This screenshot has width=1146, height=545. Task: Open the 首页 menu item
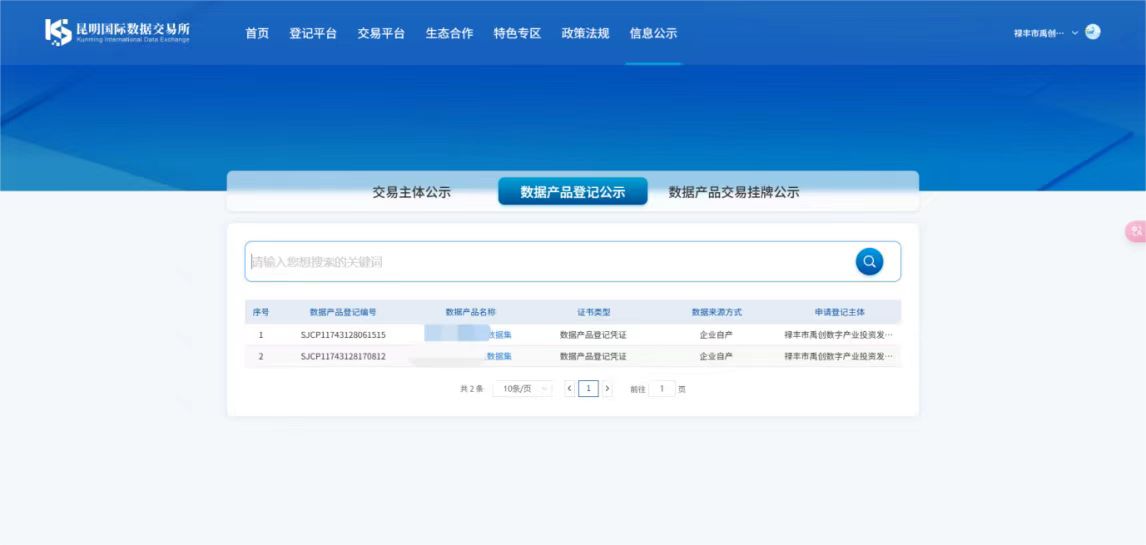[x=257, y=33]
